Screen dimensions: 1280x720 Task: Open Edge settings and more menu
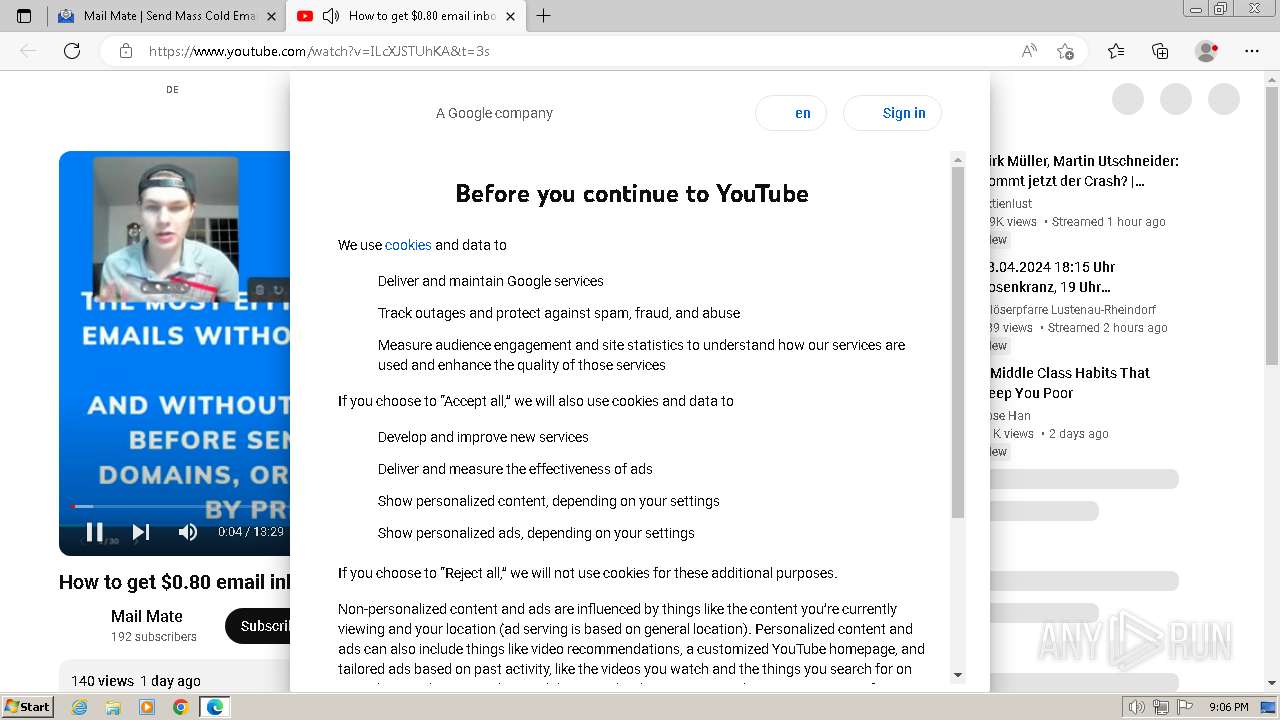(1252, 51)
